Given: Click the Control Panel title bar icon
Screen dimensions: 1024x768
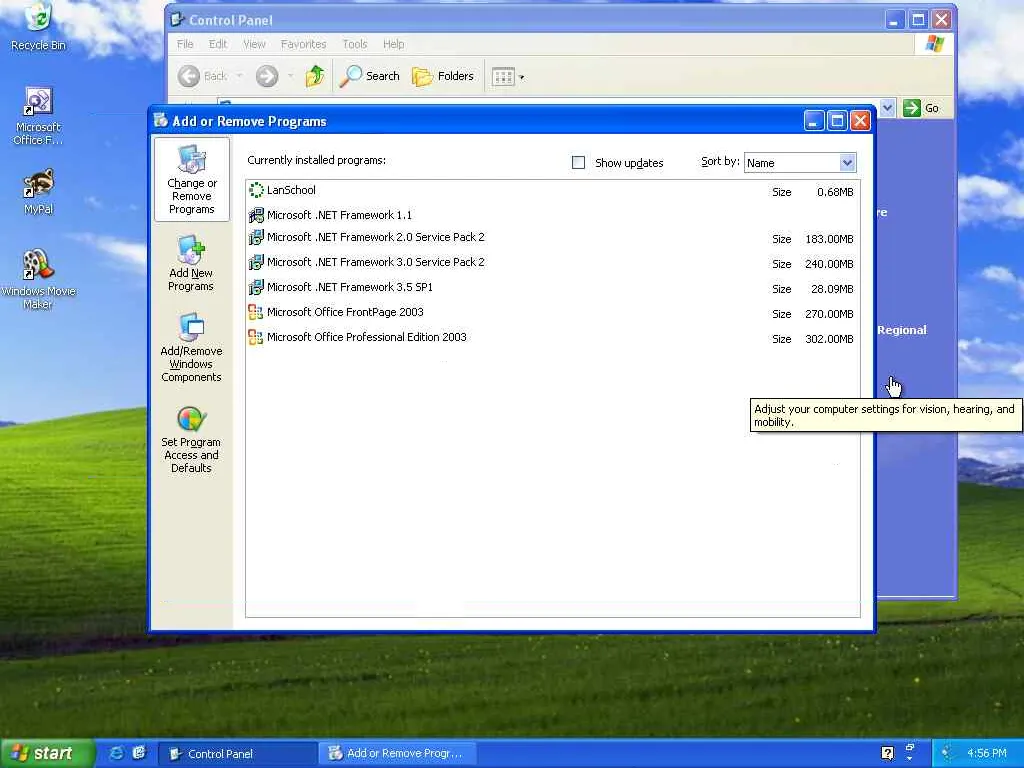Looking at the screenshot, I should pos(177,20).
